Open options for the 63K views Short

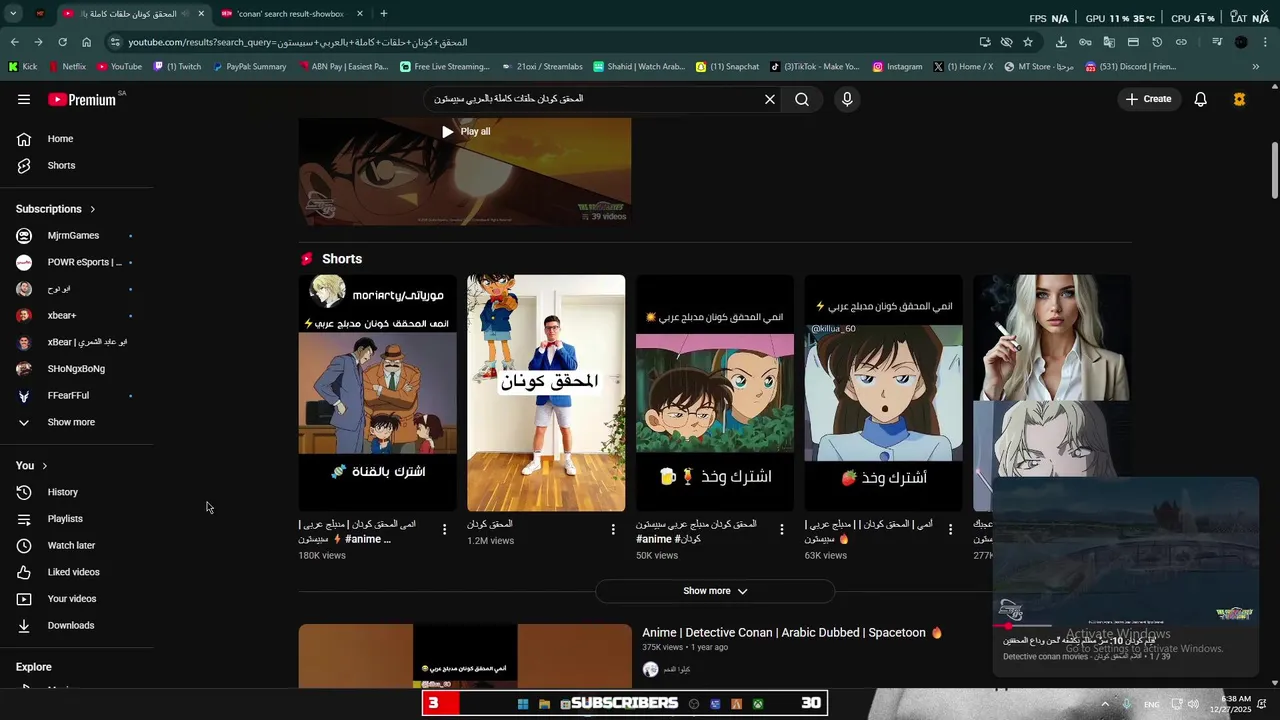(951, 529)
